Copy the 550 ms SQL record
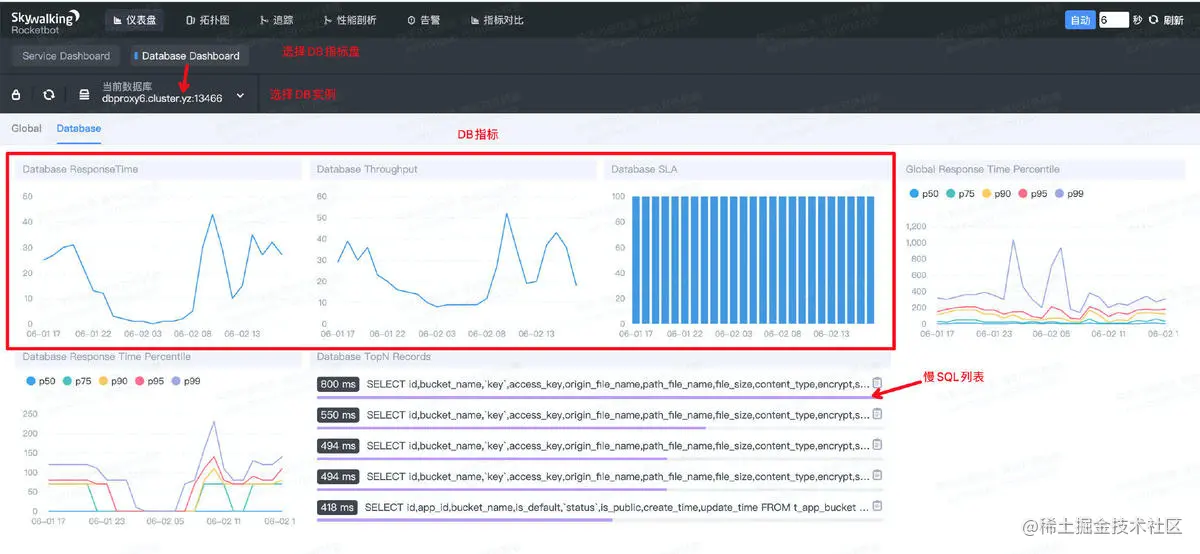The height and width of the screenshot is (554, 1200). (x=877, y=414)
